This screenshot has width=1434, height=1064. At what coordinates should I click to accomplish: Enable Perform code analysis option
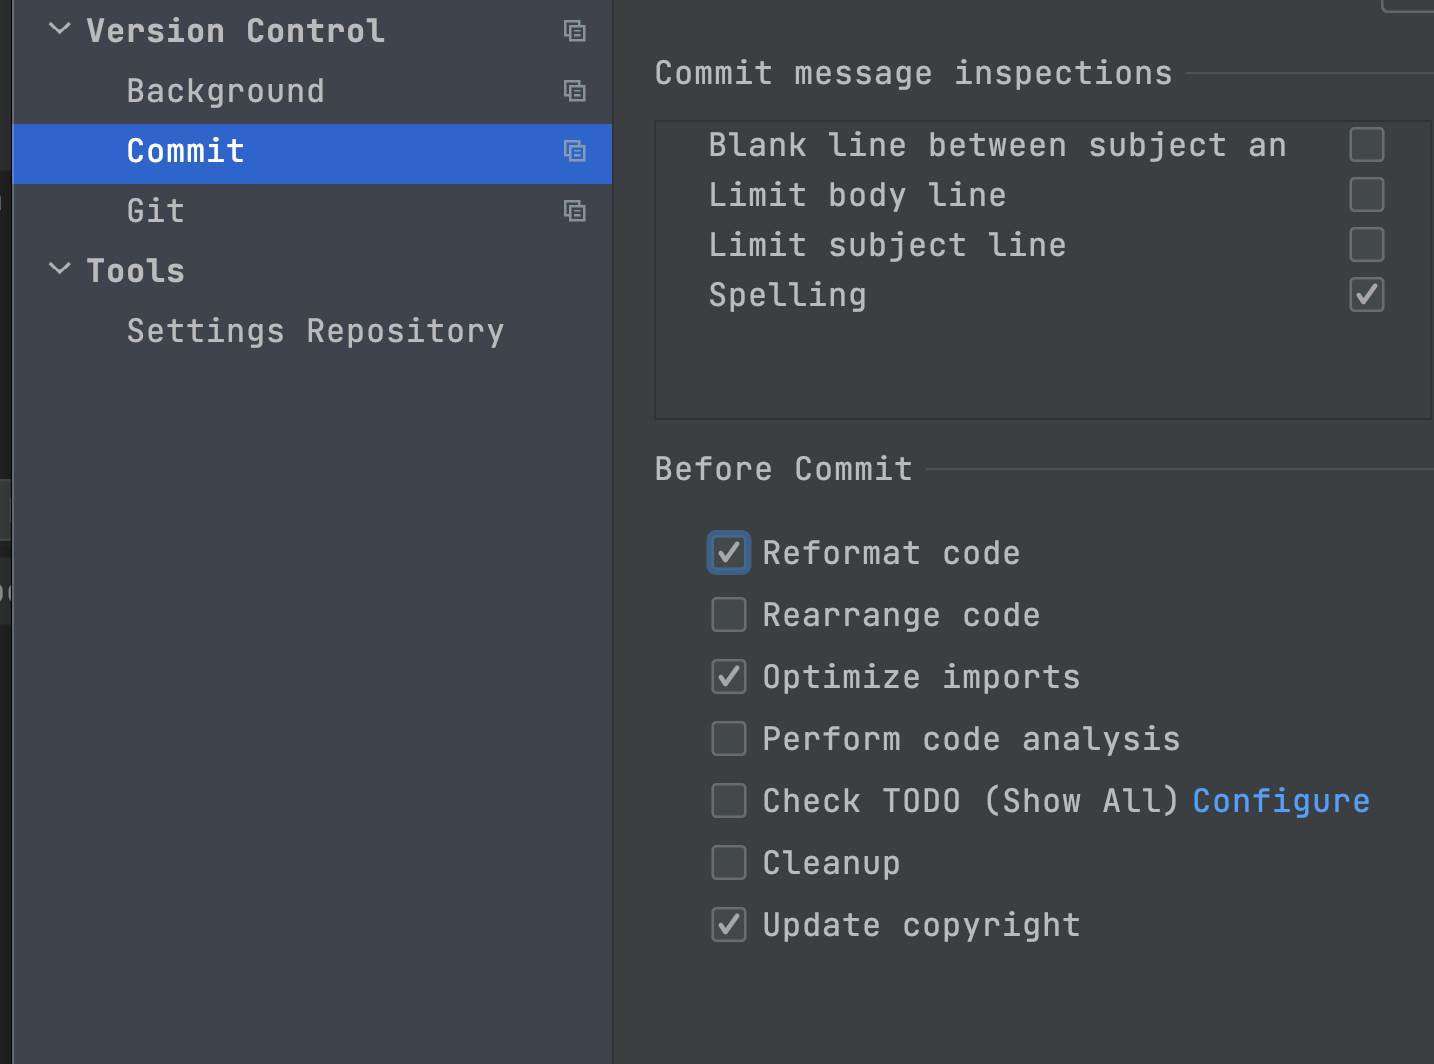729,738
